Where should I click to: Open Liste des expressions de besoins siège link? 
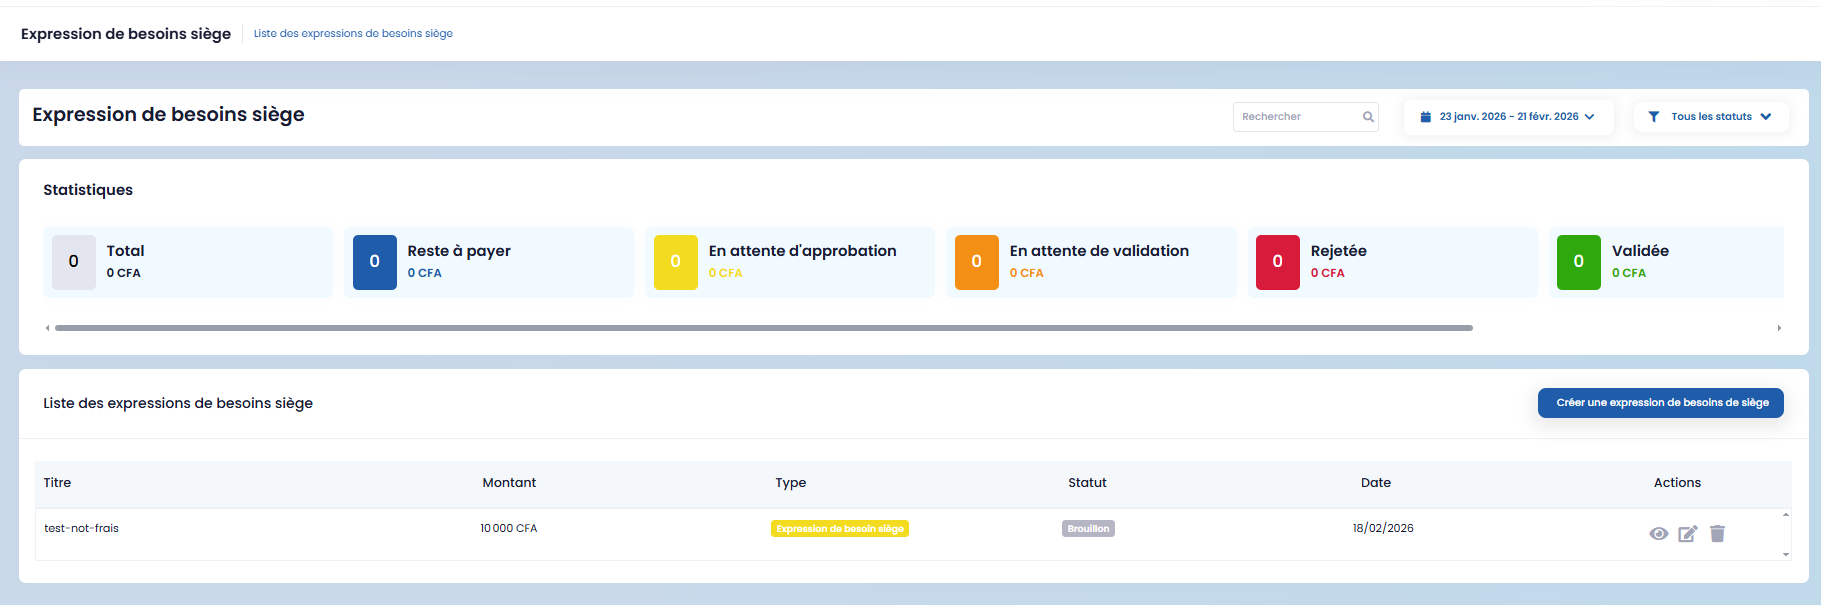[x=353, y=34]
